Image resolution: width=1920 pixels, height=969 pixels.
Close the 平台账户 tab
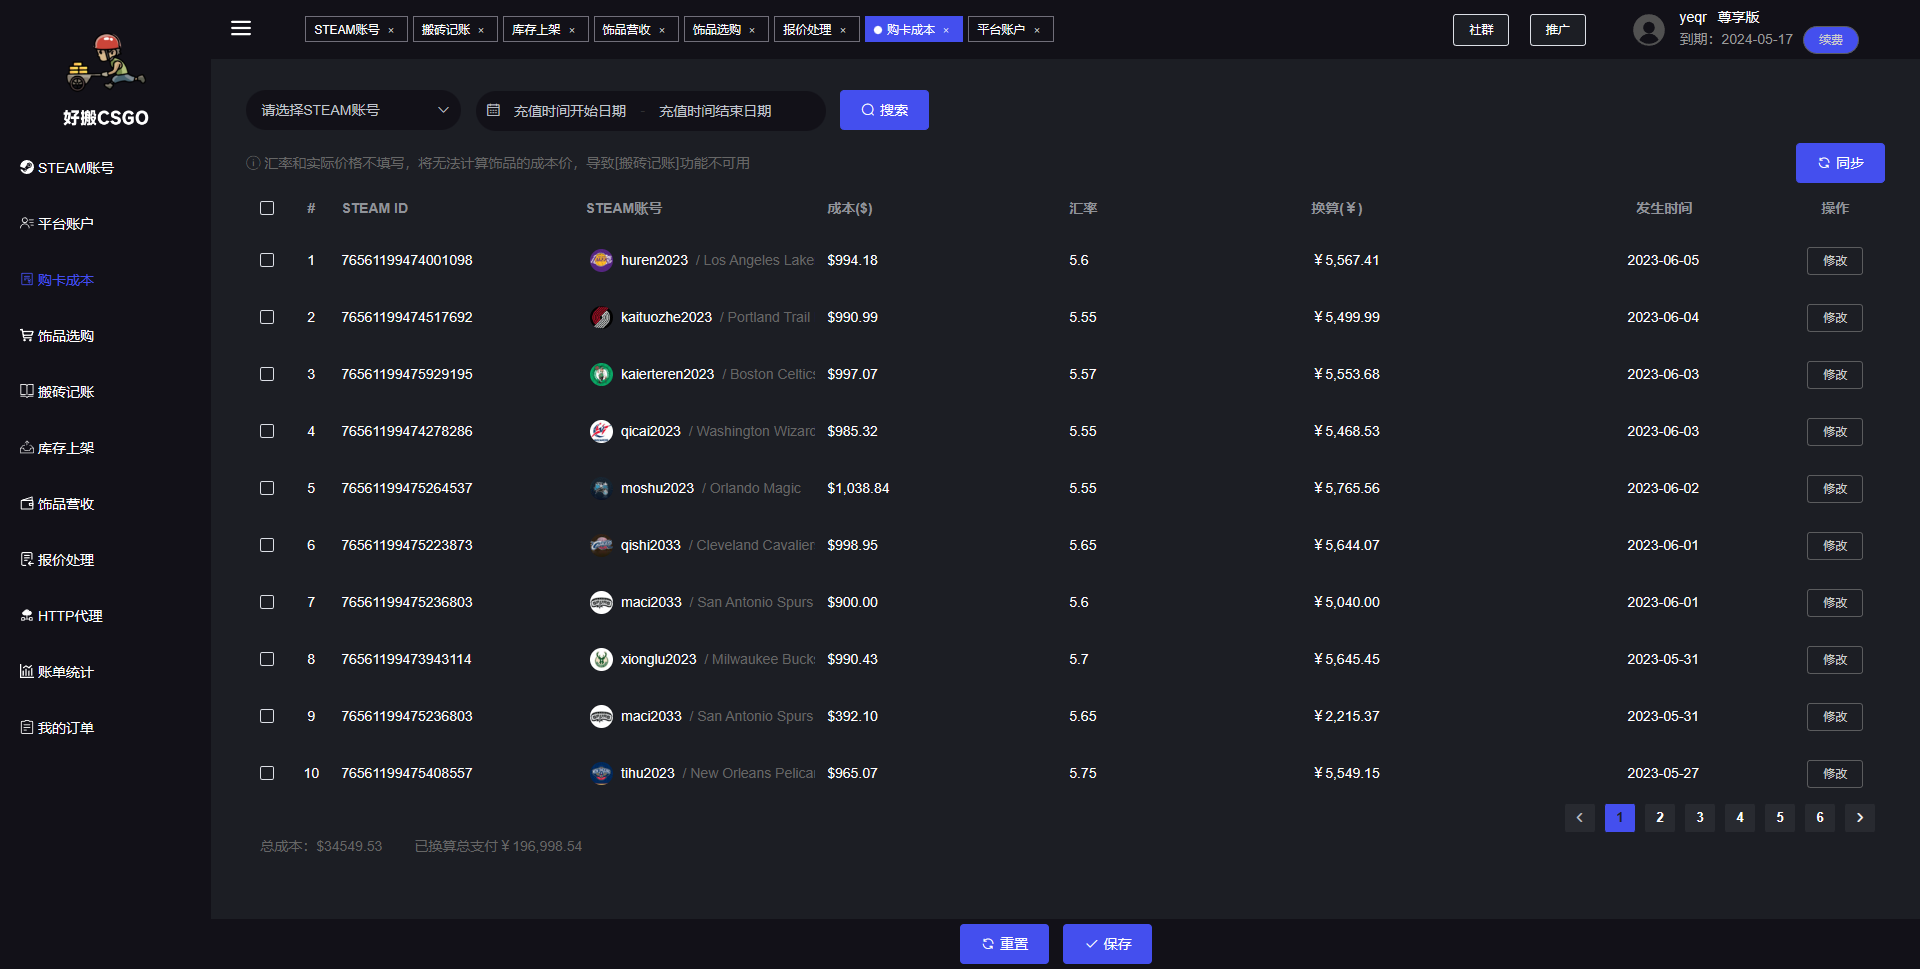(1037, 30)
